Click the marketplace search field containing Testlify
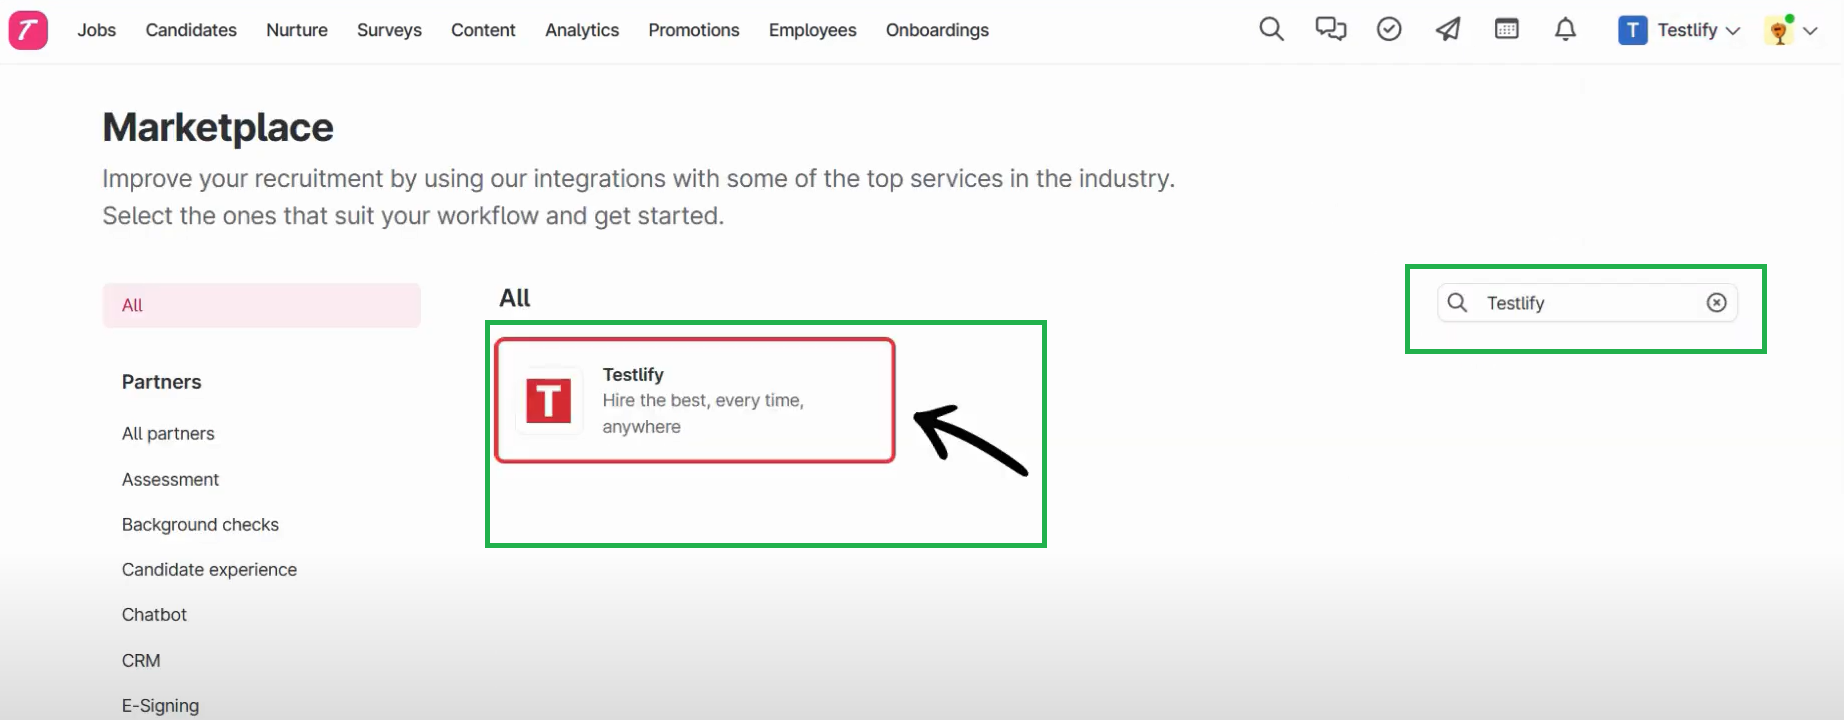The image size is (1844, 720). point(1587,302)
